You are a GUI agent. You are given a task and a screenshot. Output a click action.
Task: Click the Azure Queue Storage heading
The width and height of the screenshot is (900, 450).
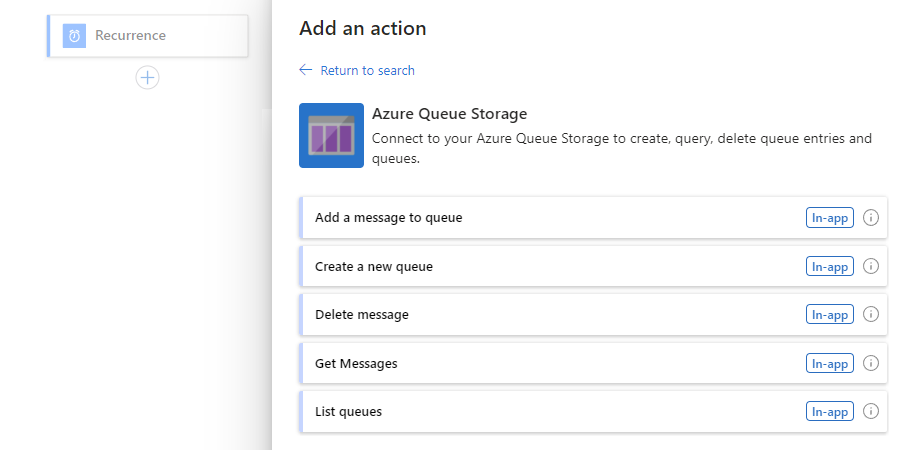pos(449,114)
